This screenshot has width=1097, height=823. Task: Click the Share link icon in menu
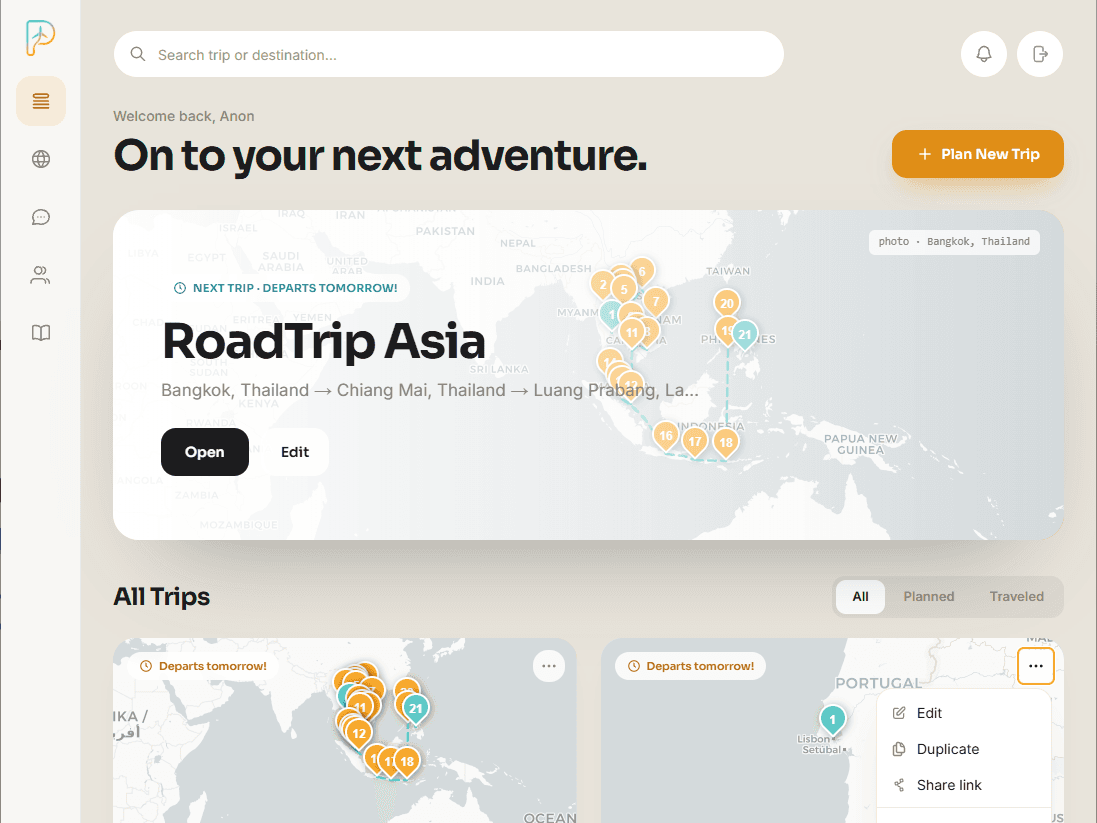tap(899, 785)
